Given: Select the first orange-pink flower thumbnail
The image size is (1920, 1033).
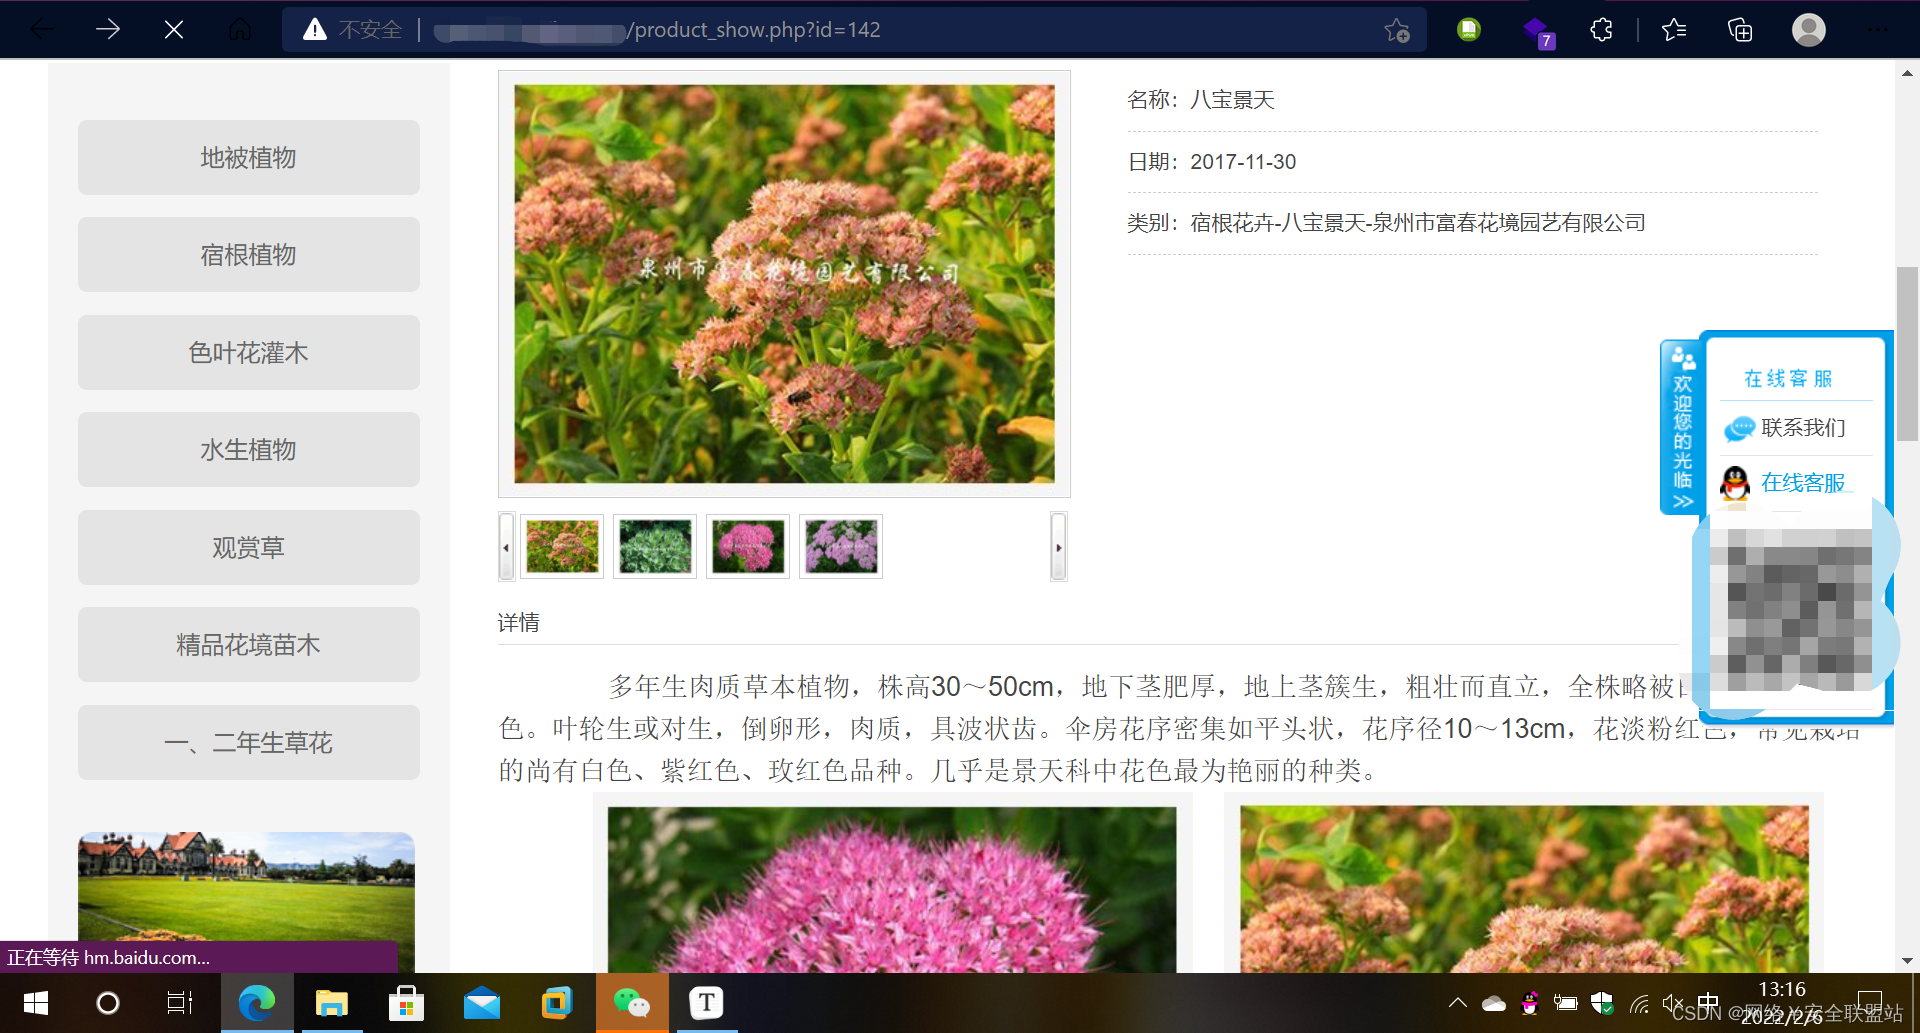Looking at the screenshot, I should [x=562, y=546].
